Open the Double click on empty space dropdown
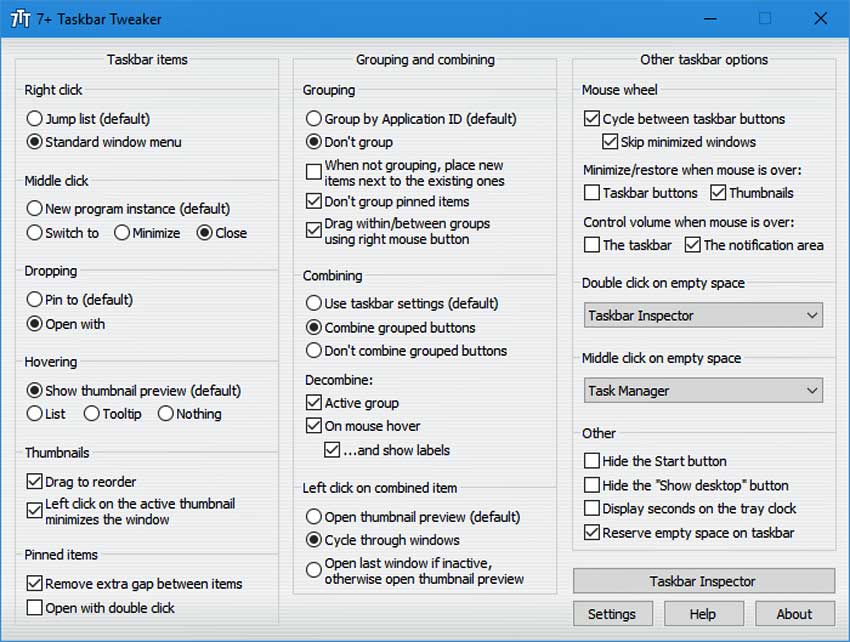Screen dimensions: 850x642 703,316
